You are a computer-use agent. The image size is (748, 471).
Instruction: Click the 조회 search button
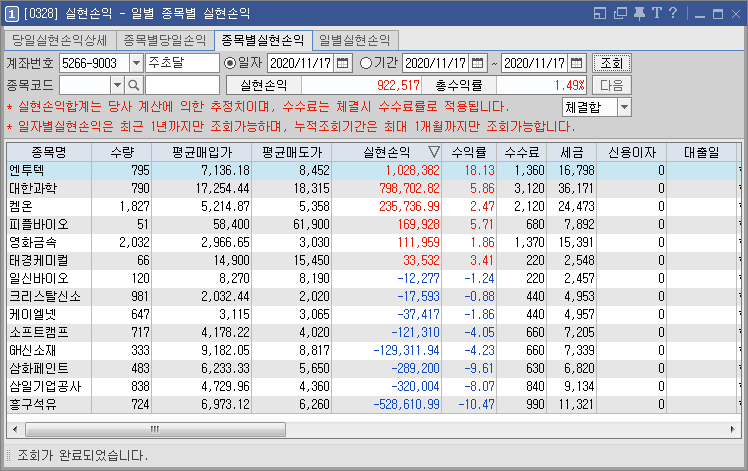click(612, 63)
